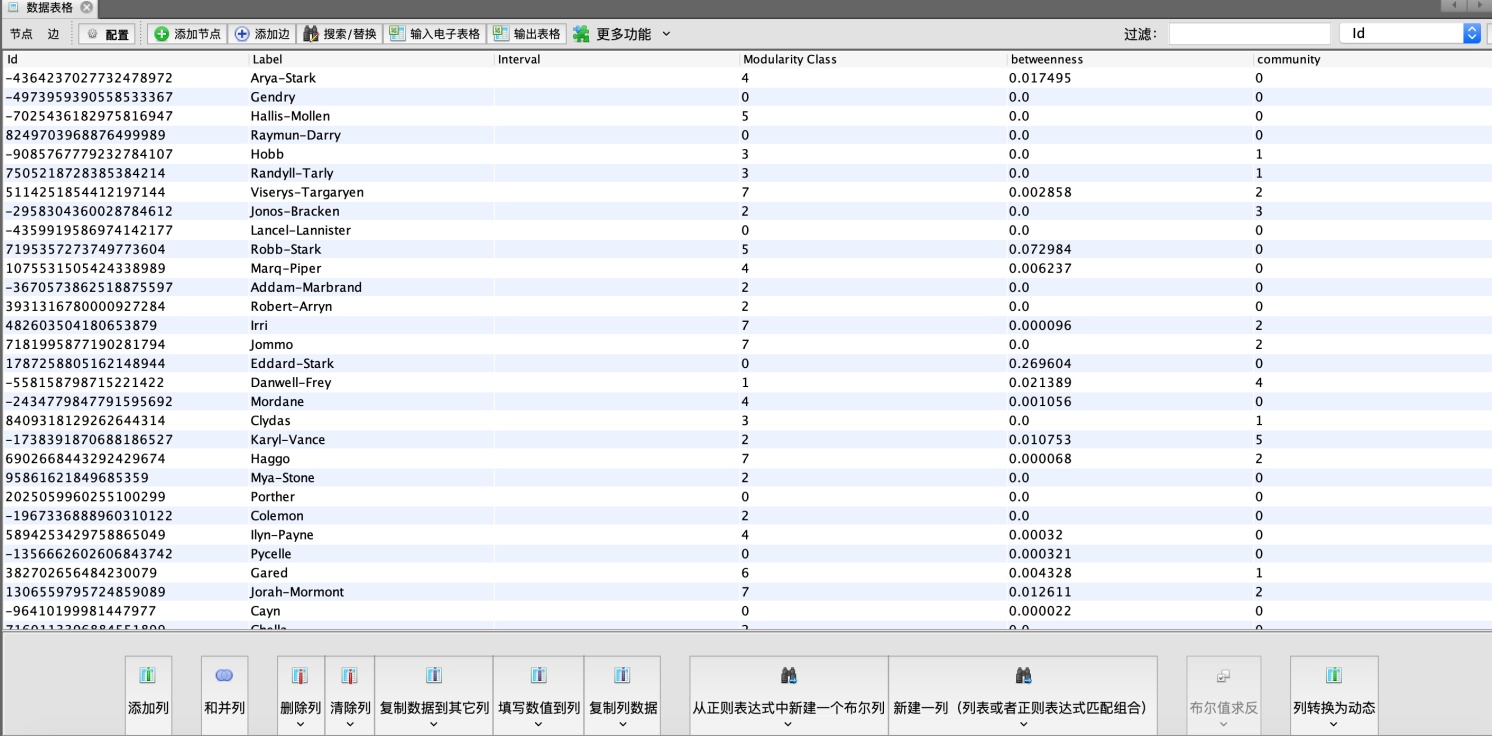Screen dimensions: 1492x736
Task: Select the Mya-Stone label cell
Action: [x=282, y=477]
